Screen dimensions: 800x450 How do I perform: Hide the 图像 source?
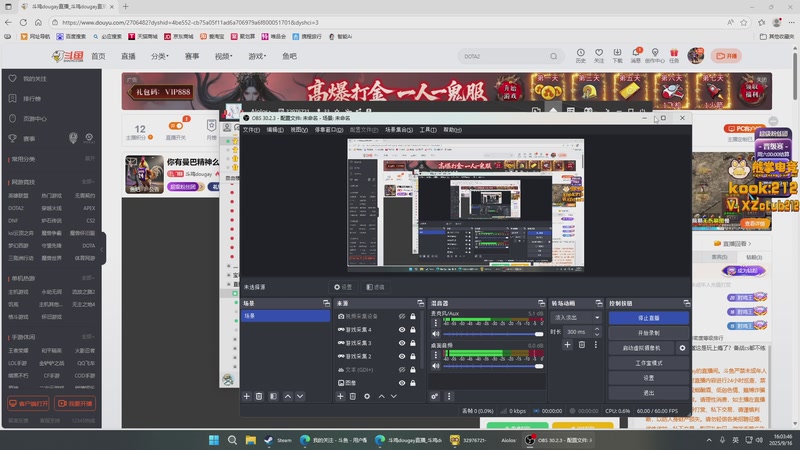[402, 383]
